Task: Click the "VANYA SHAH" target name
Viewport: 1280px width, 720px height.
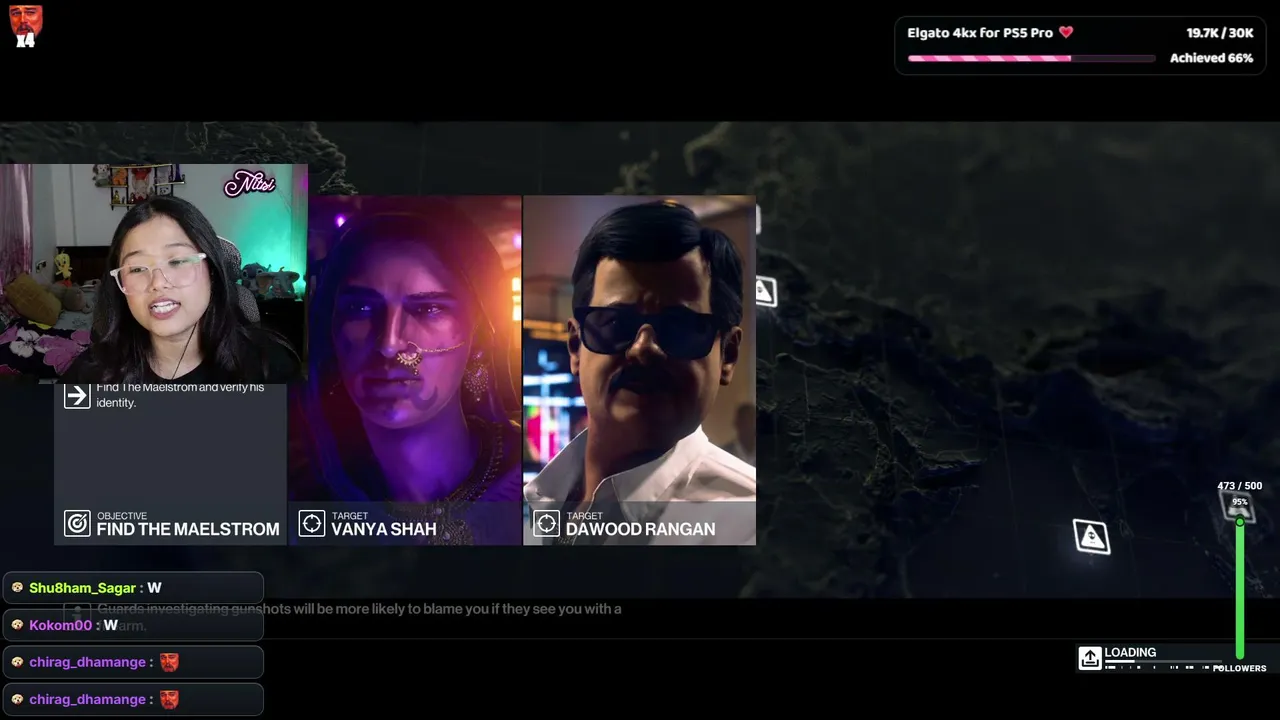Action: tap(384, 529)
